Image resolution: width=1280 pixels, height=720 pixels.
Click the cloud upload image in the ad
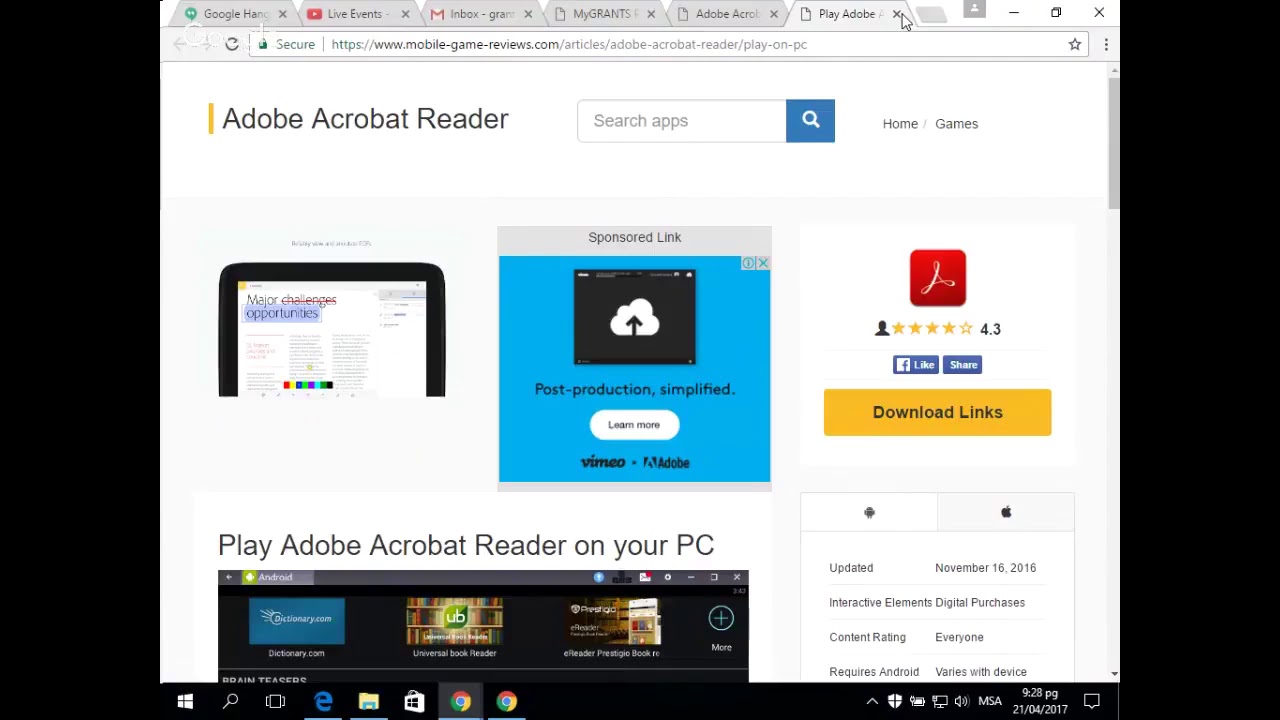[634, 318]
